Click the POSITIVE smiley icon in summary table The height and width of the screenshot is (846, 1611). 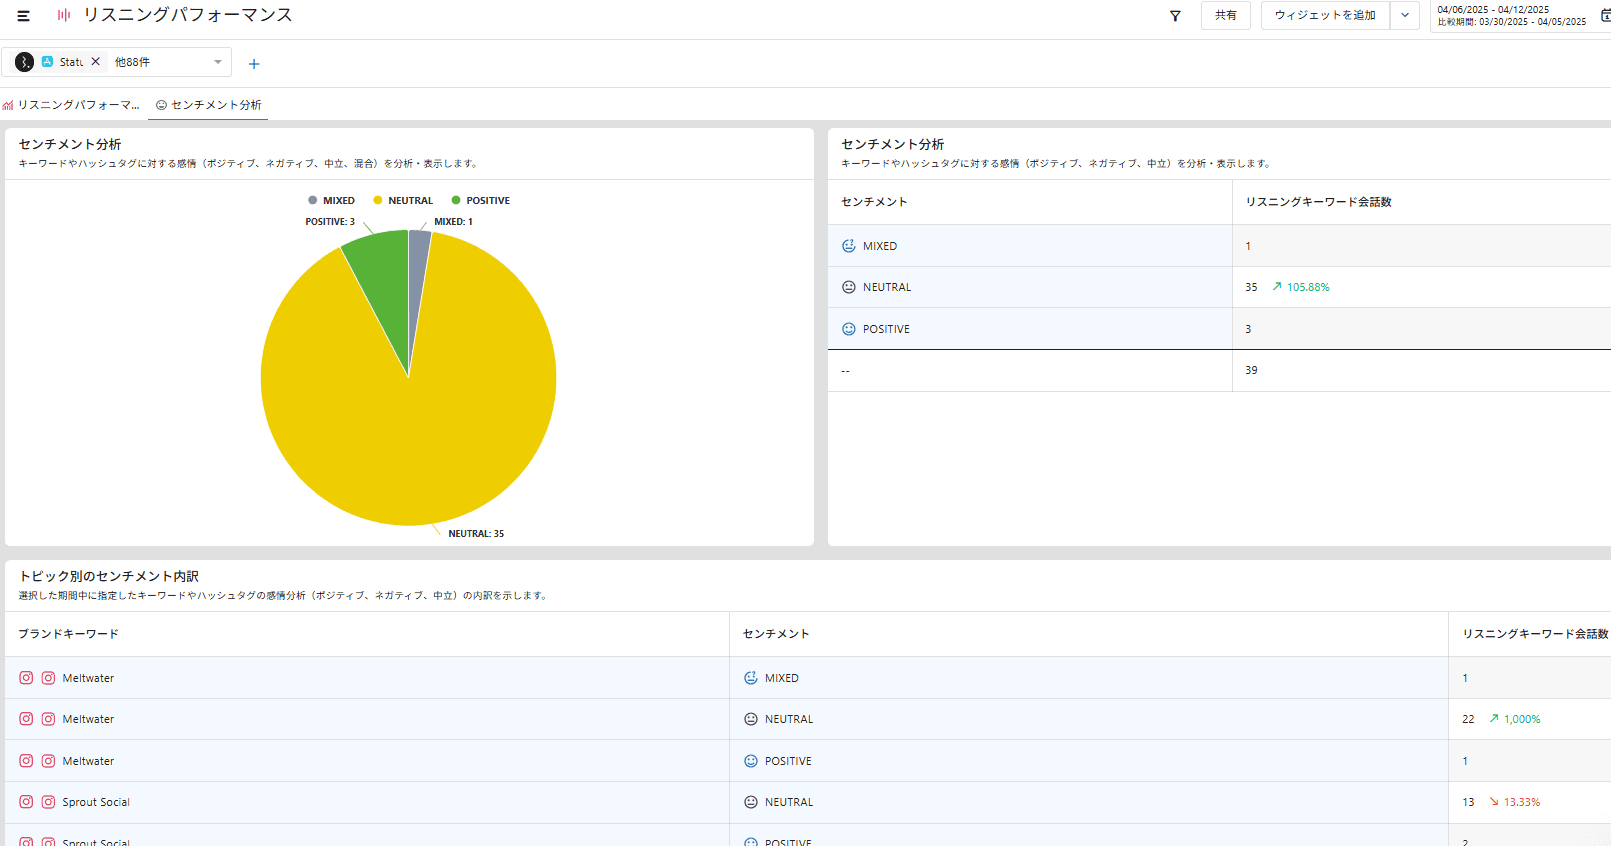[x=849, y=329]
